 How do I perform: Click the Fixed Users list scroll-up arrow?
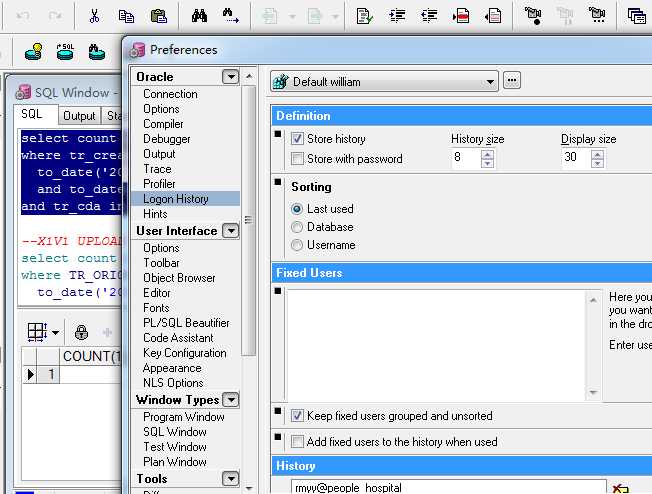click(x=593, y=299)
